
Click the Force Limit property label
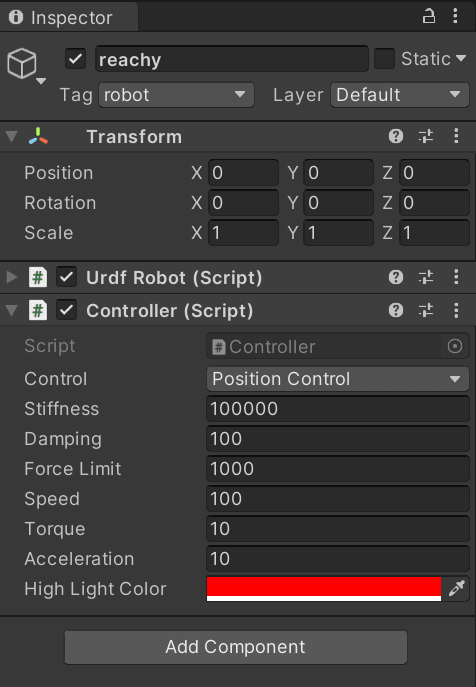pyautogui.click(x=73, y=469)
